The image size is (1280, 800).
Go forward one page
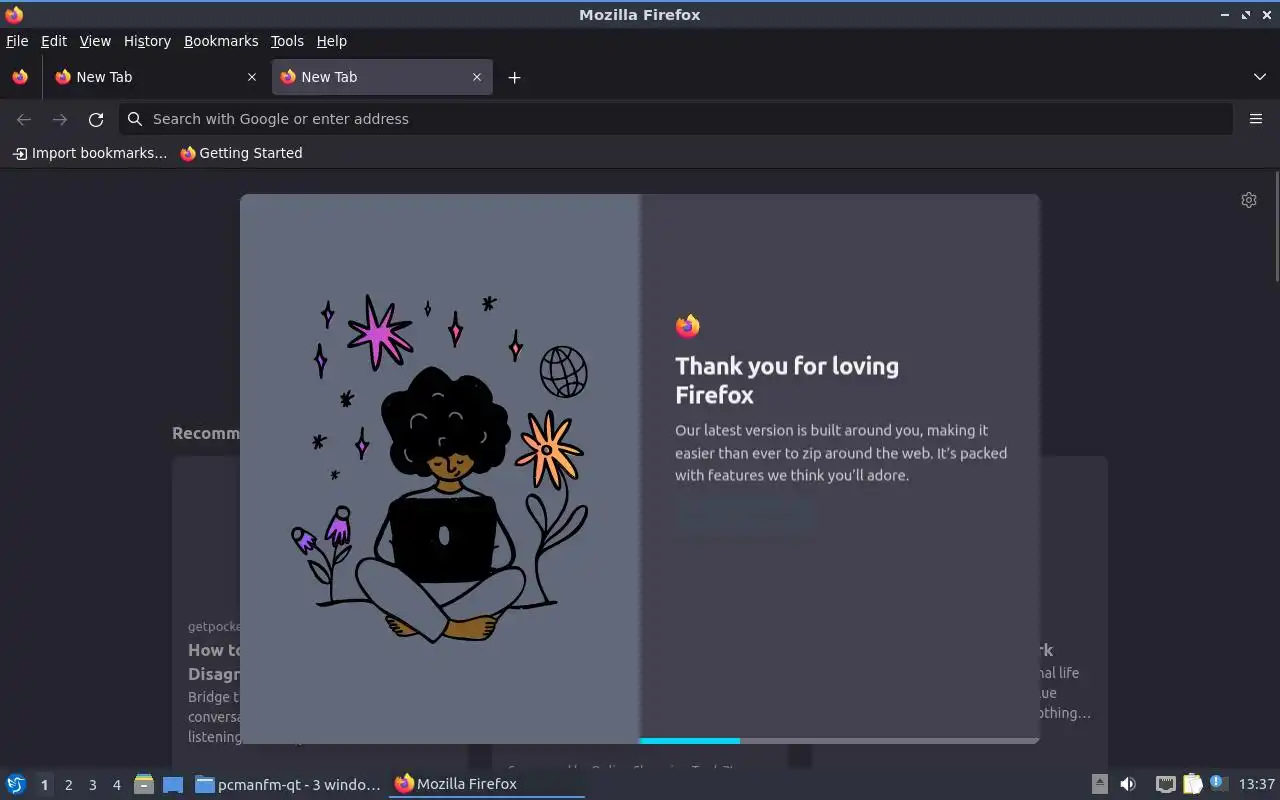[x=60, y=119]
